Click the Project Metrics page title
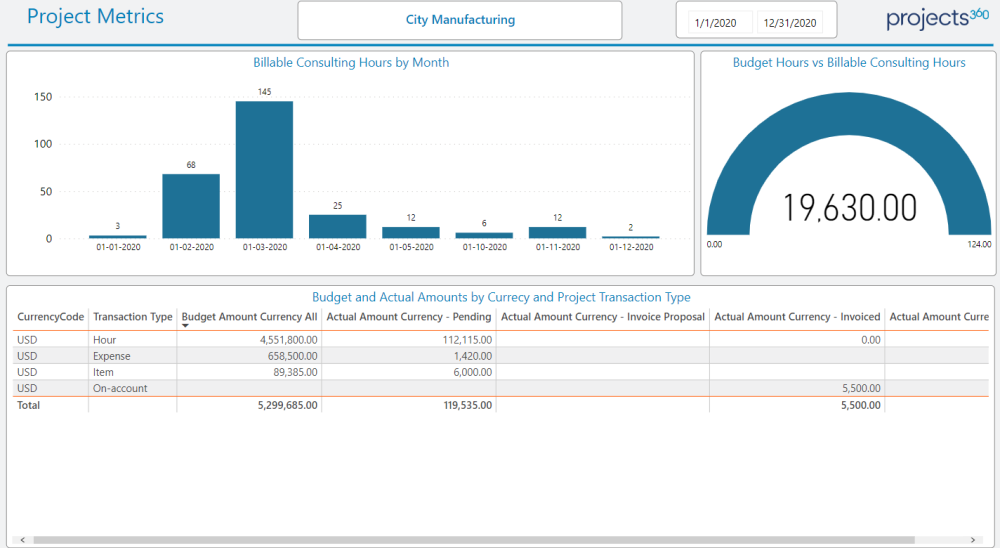Screen dimensions: 1000x548 (95, 17)
